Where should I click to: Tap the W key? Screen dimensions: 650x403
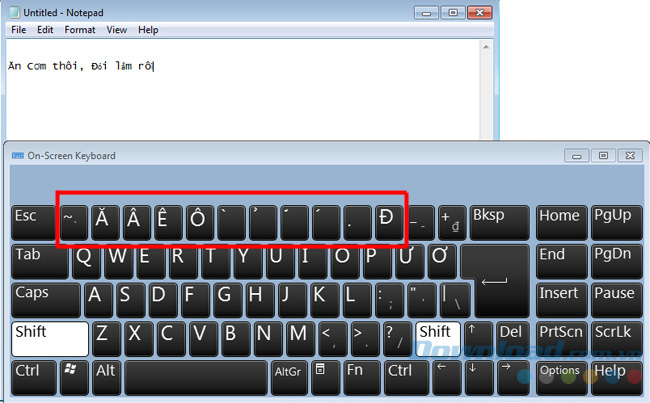(x=119, y=261)
